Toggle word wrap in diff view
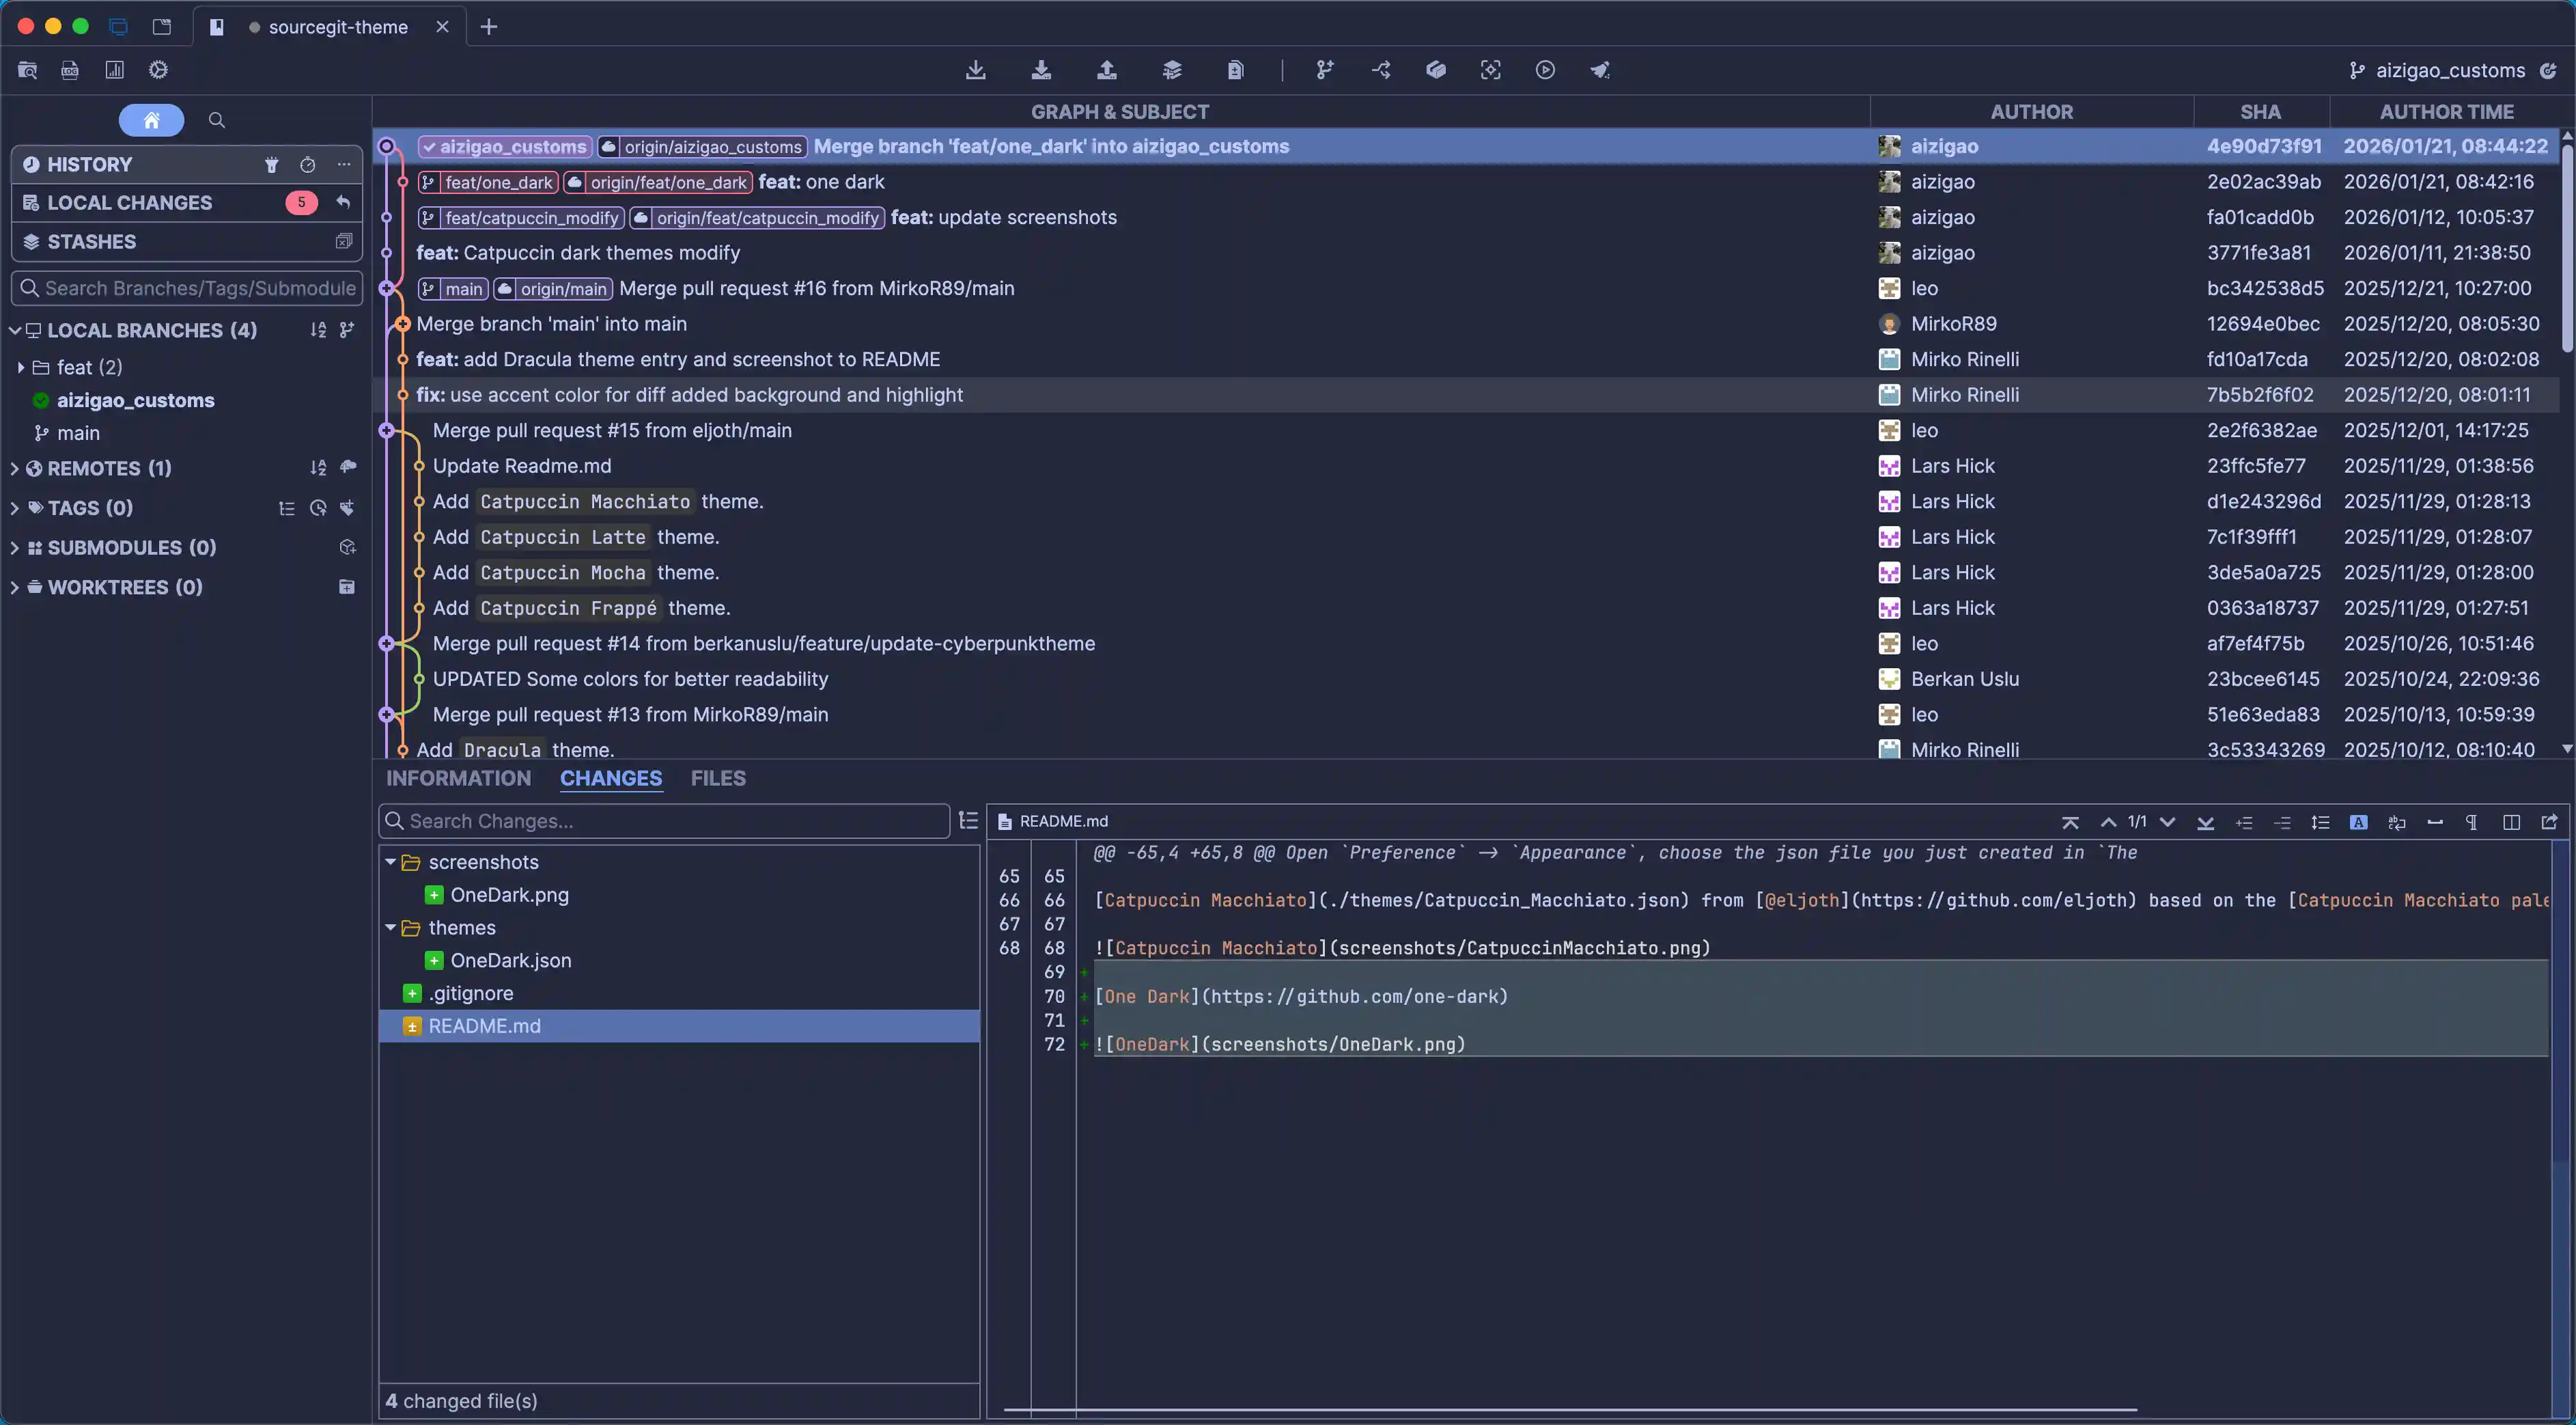Screen dimensions: 2576x1425 [x=2397, y=822]
